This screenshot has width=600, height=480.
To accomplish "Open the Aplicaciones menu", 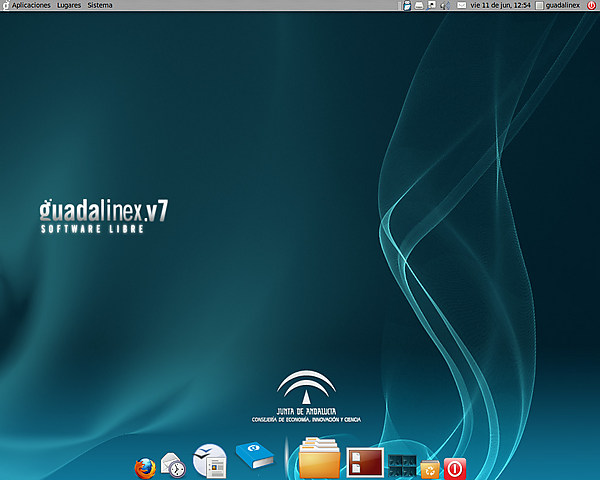I will (x=31, y=5).
